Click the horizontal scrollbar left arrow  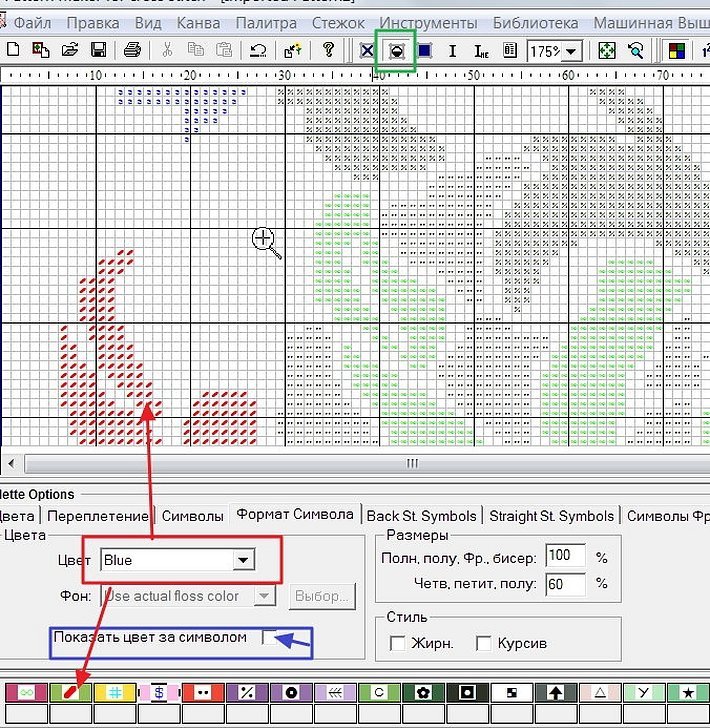pos(11,463)
